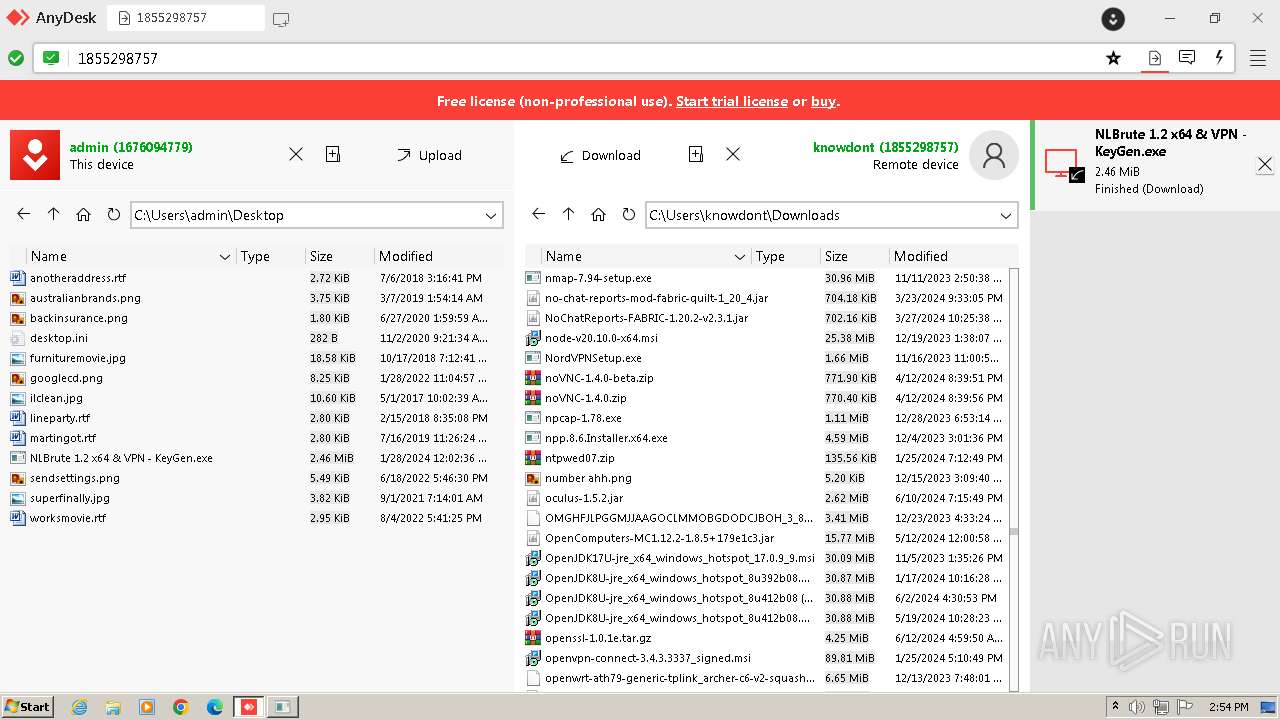This screenshot has height=720, width=1280.
Task: Expand the local path dropdown
Action: tap(491, 215)
